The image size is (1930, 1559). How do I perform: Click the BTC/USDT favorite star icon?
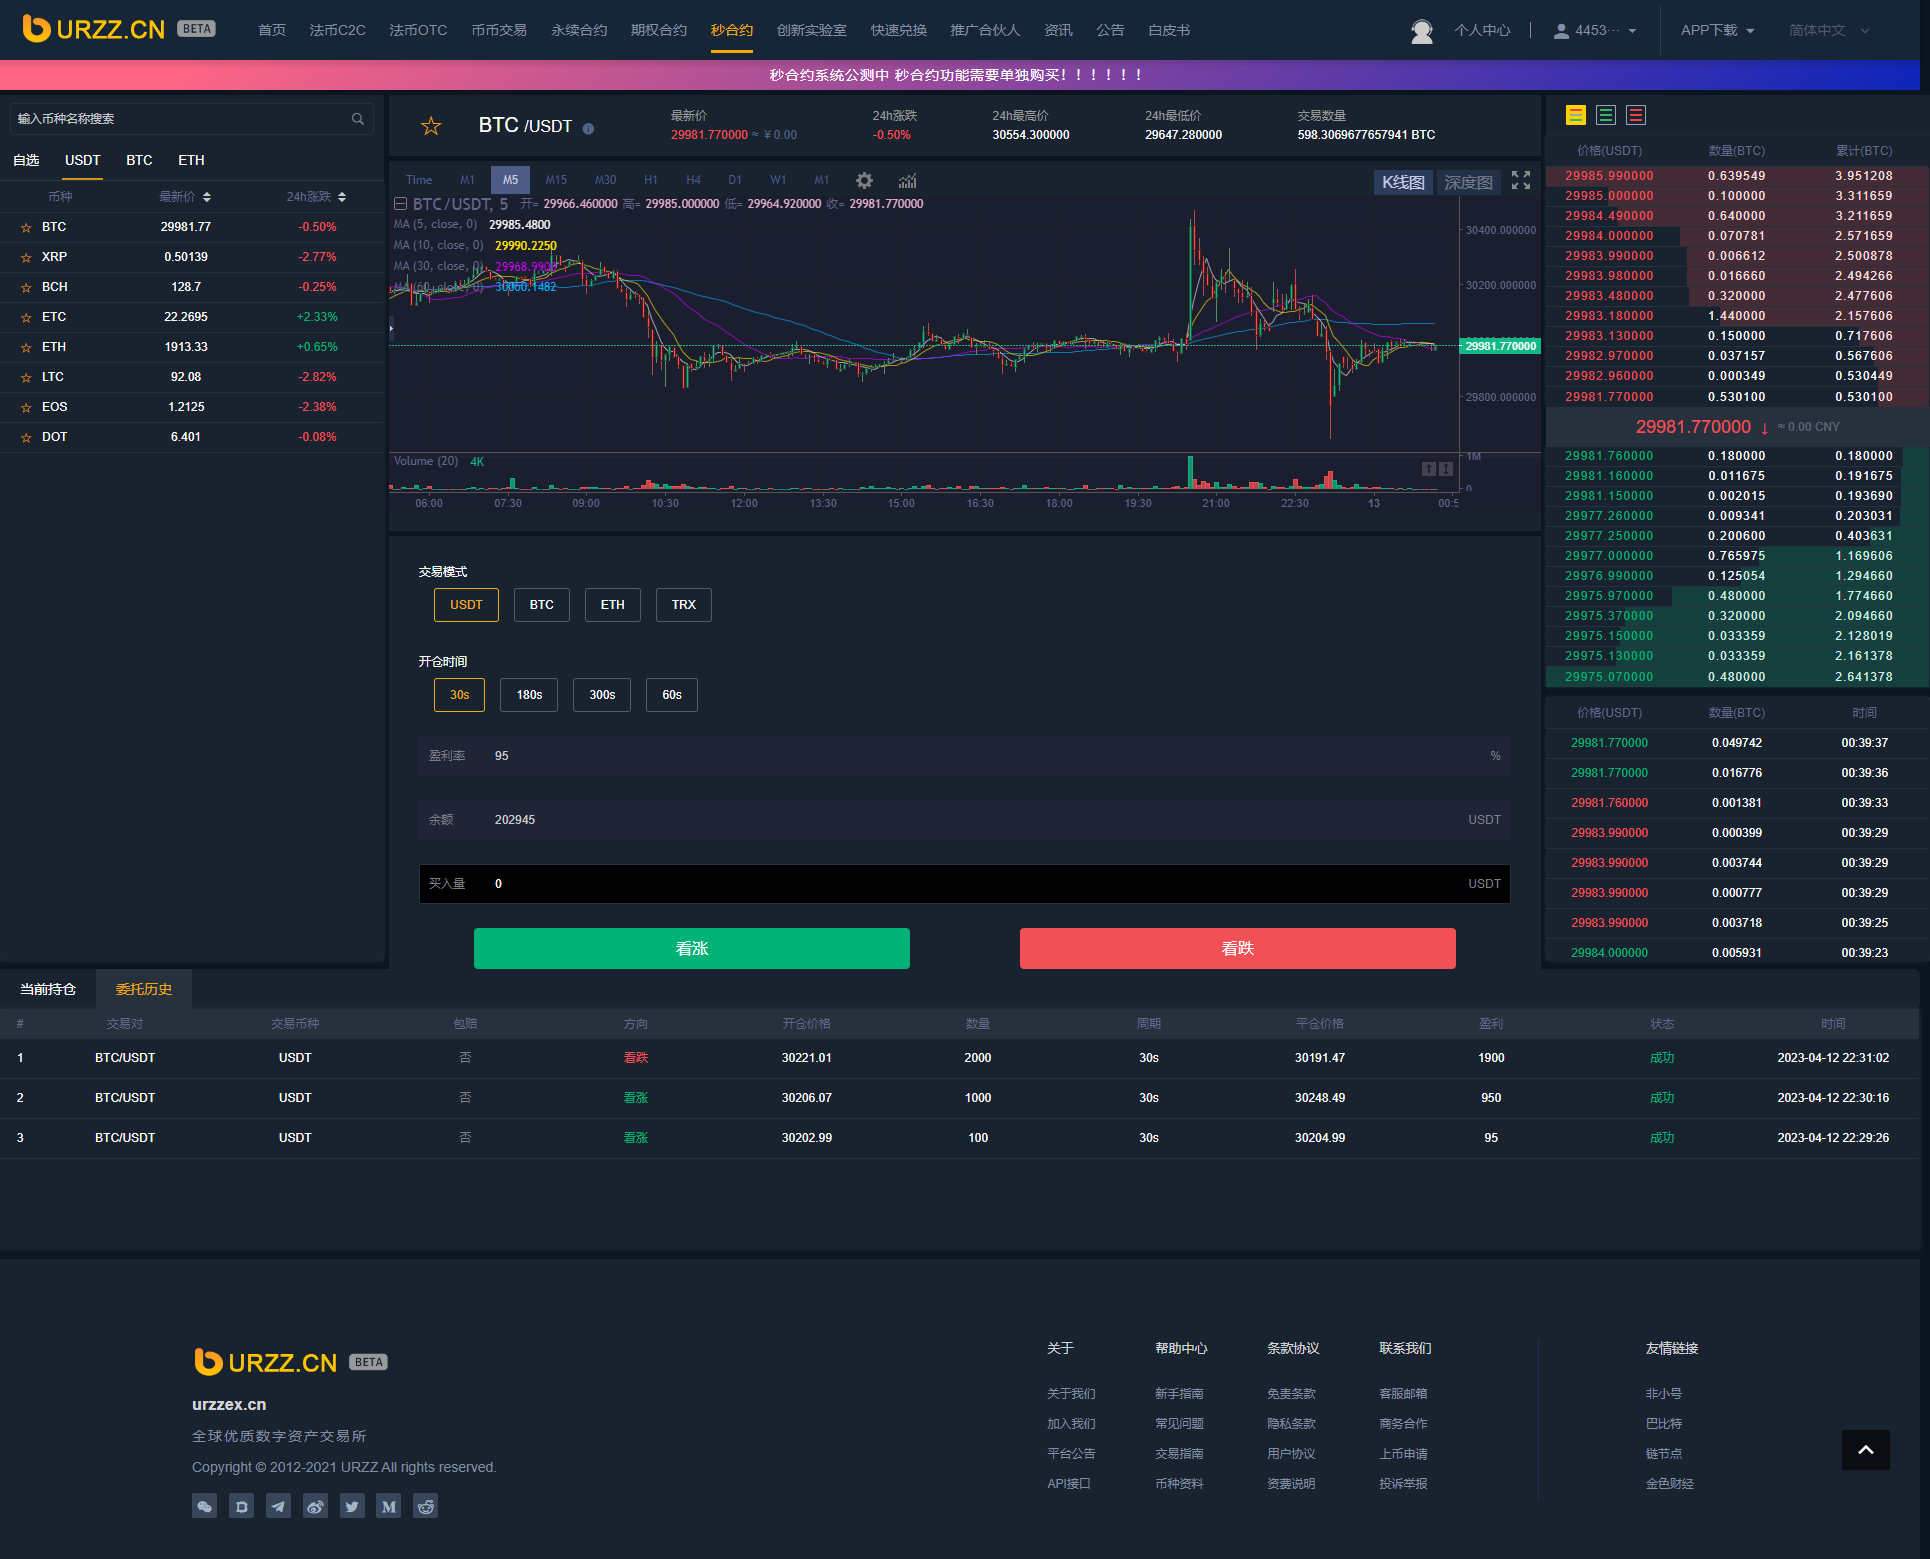pos(431,126)
